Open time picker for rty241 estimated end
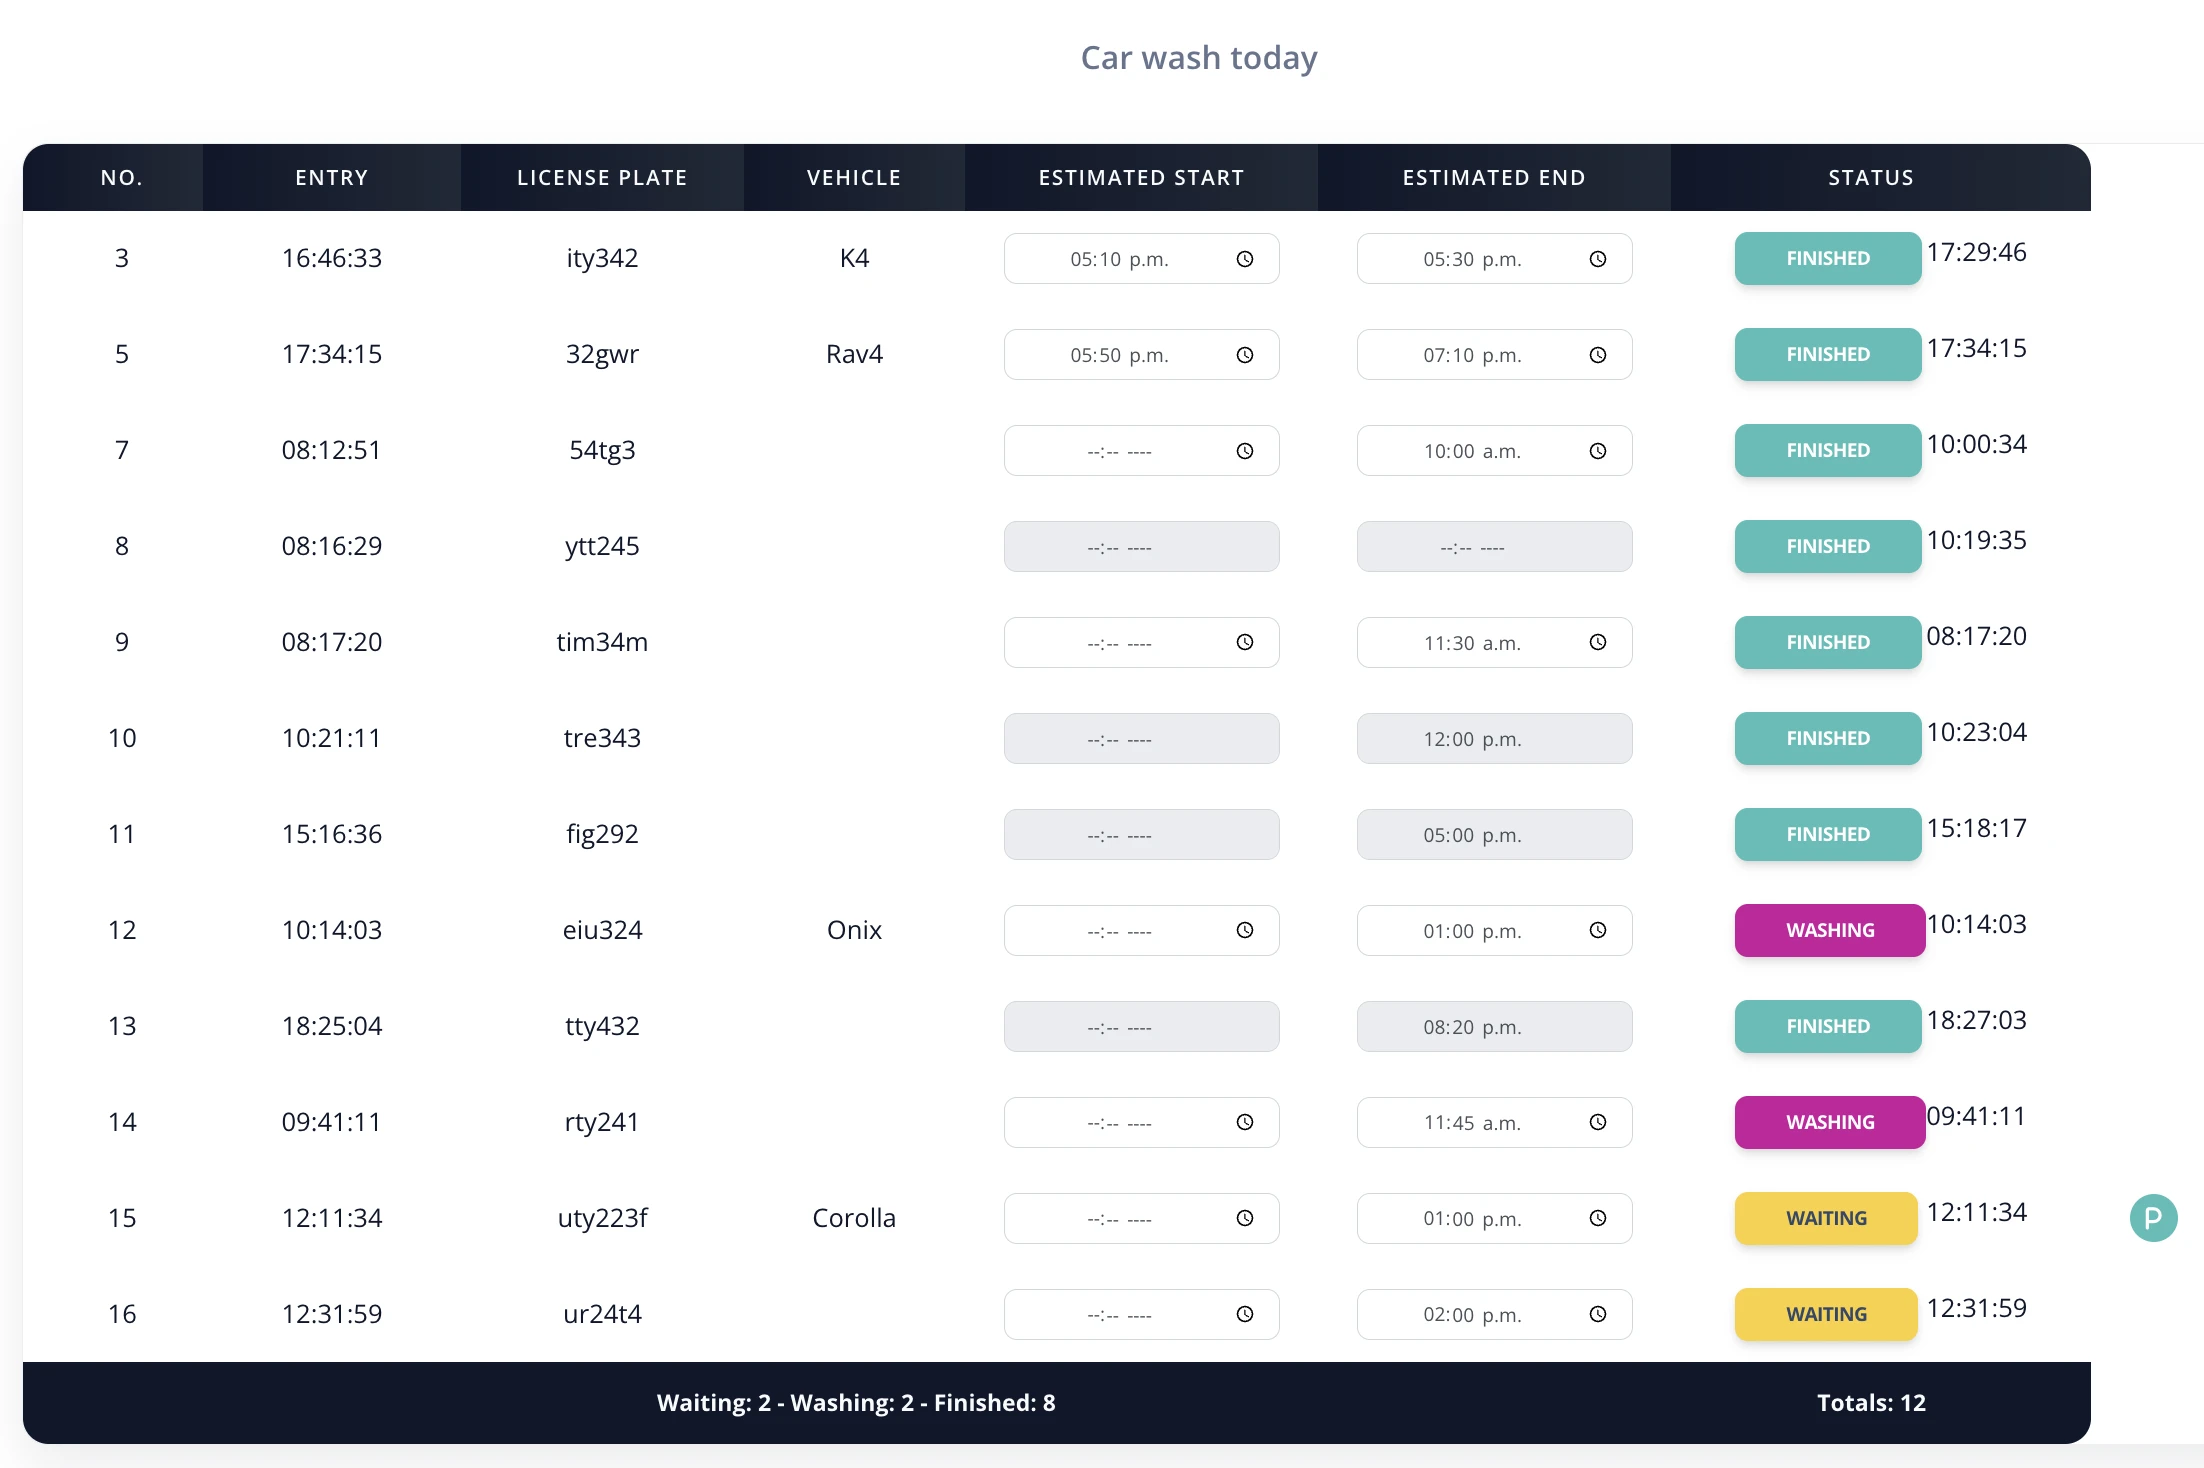This screenshot has height=1468, width=2204. [1597, 1122]
